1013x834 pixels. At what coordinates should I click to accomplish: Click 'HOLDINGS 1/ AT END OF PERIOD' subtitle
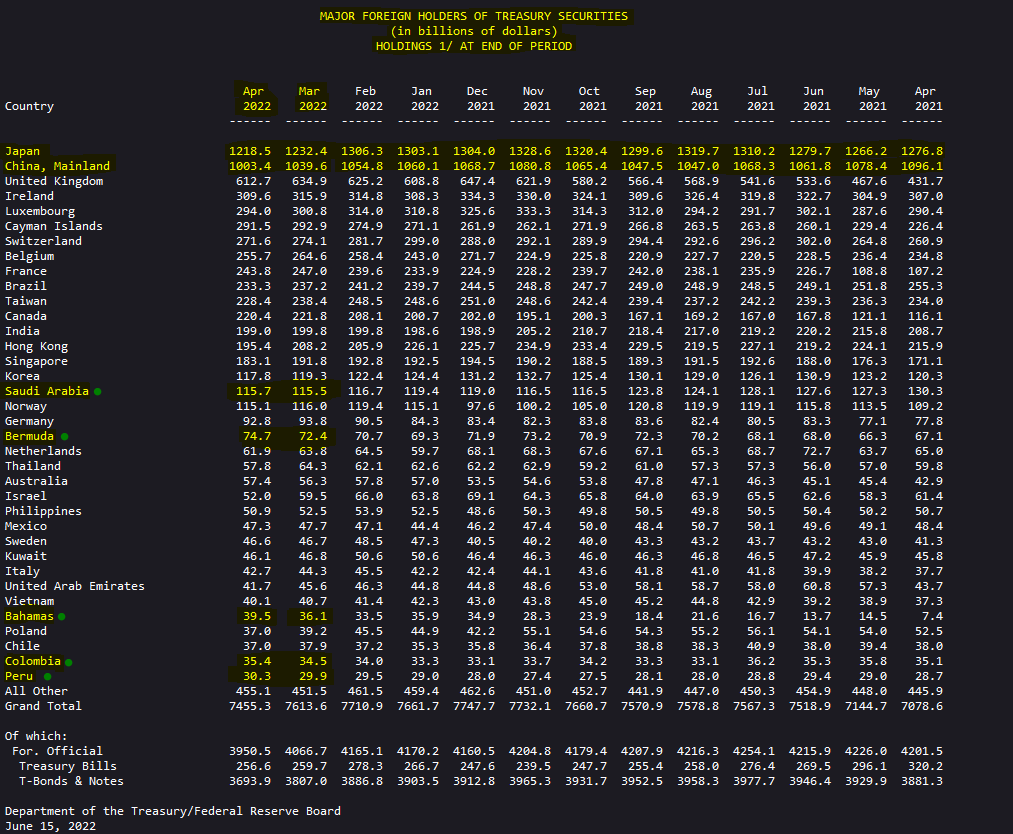474,47
